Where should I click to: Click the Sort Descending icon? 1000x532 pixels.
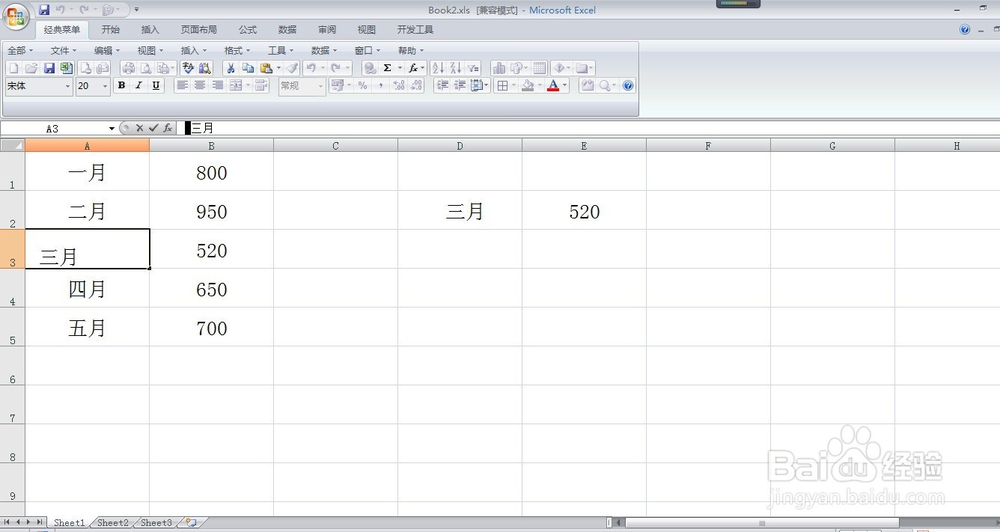455,68
